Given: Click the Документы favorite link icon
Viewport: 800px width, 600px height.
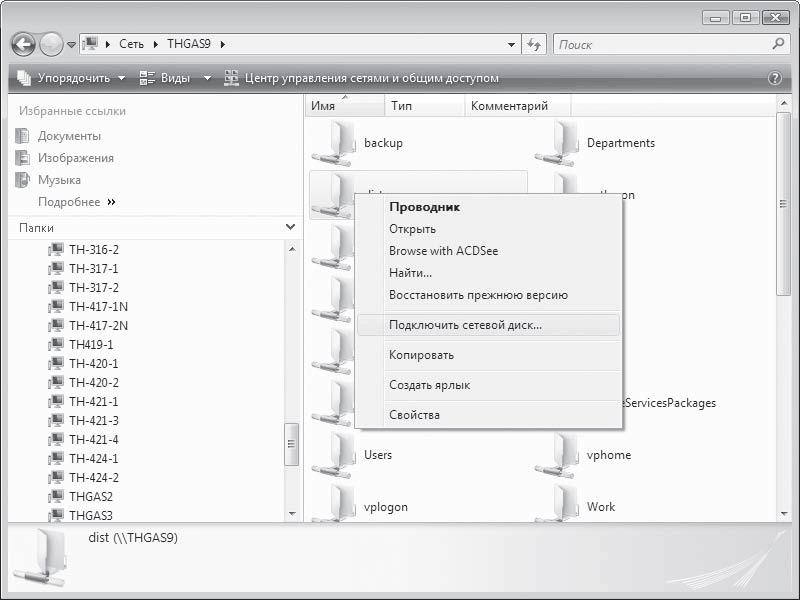Looking at the screenshot, I should [22, 136].
